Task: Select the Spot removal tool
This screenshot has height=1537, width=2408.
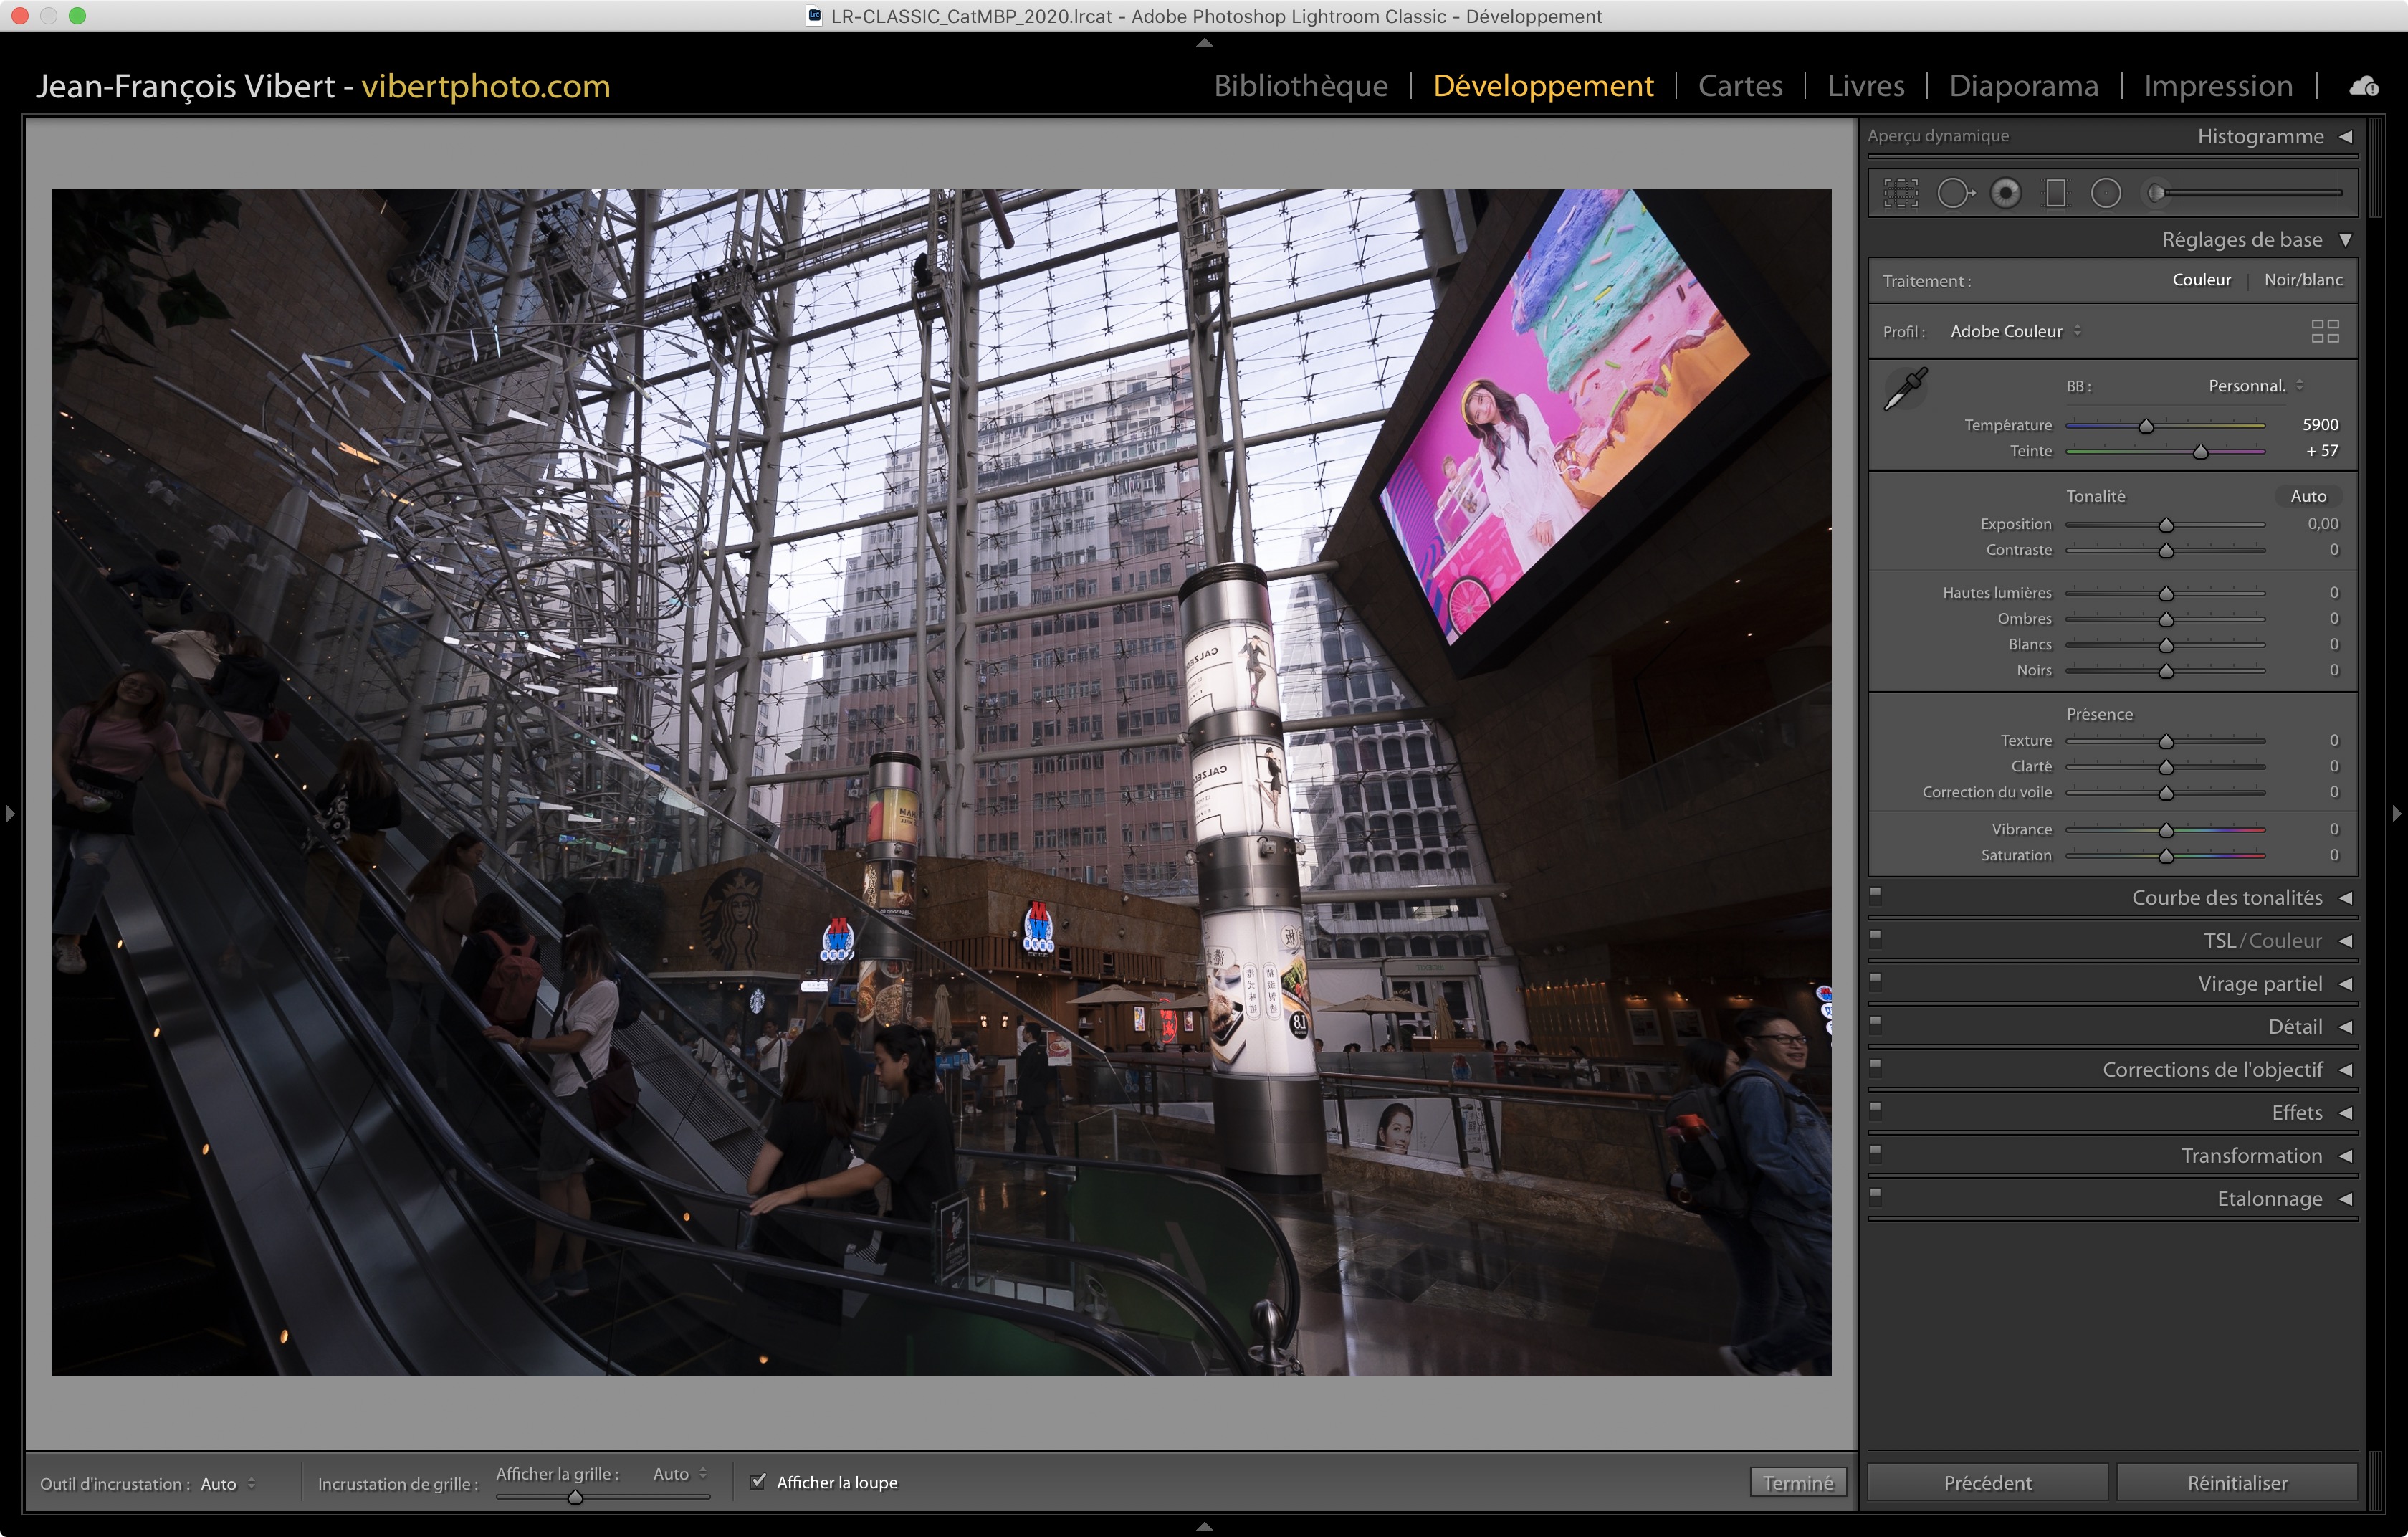Action: tap(1954, 193)
